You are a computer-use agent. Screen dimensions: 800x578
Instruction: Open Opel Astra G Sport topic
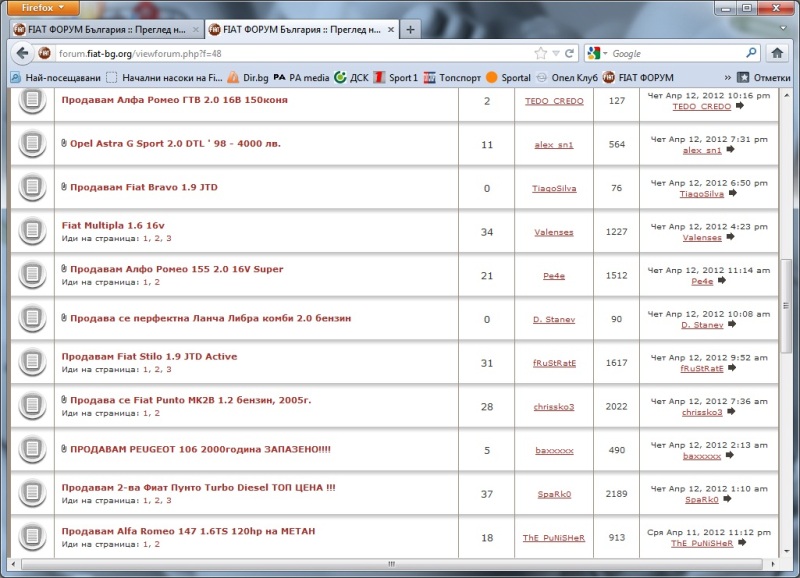(175, 143)
